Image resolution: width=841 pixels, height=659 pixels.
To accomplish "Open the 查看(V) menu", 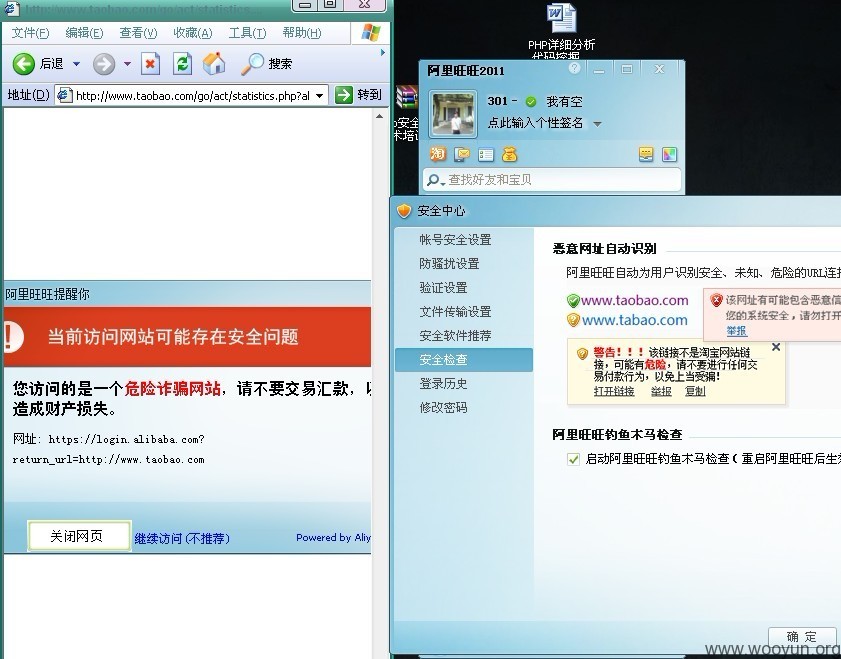I will click(x=138, y=33).
